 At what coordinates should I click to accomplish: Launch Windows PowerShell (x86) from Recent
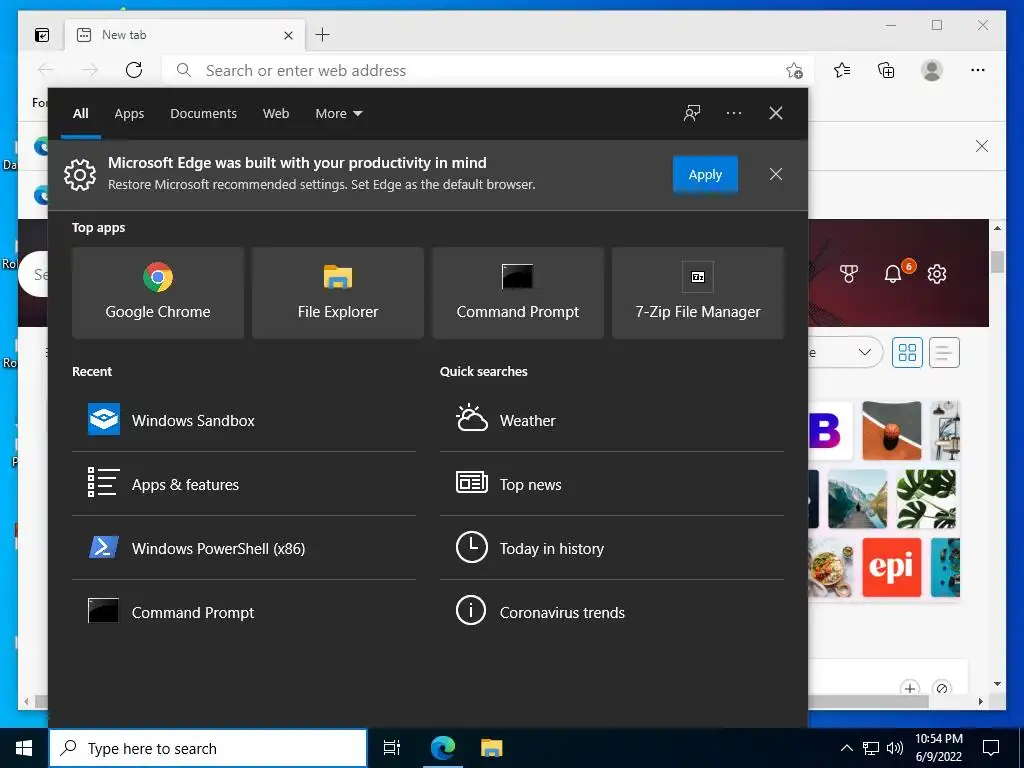(x=244, y=548)
